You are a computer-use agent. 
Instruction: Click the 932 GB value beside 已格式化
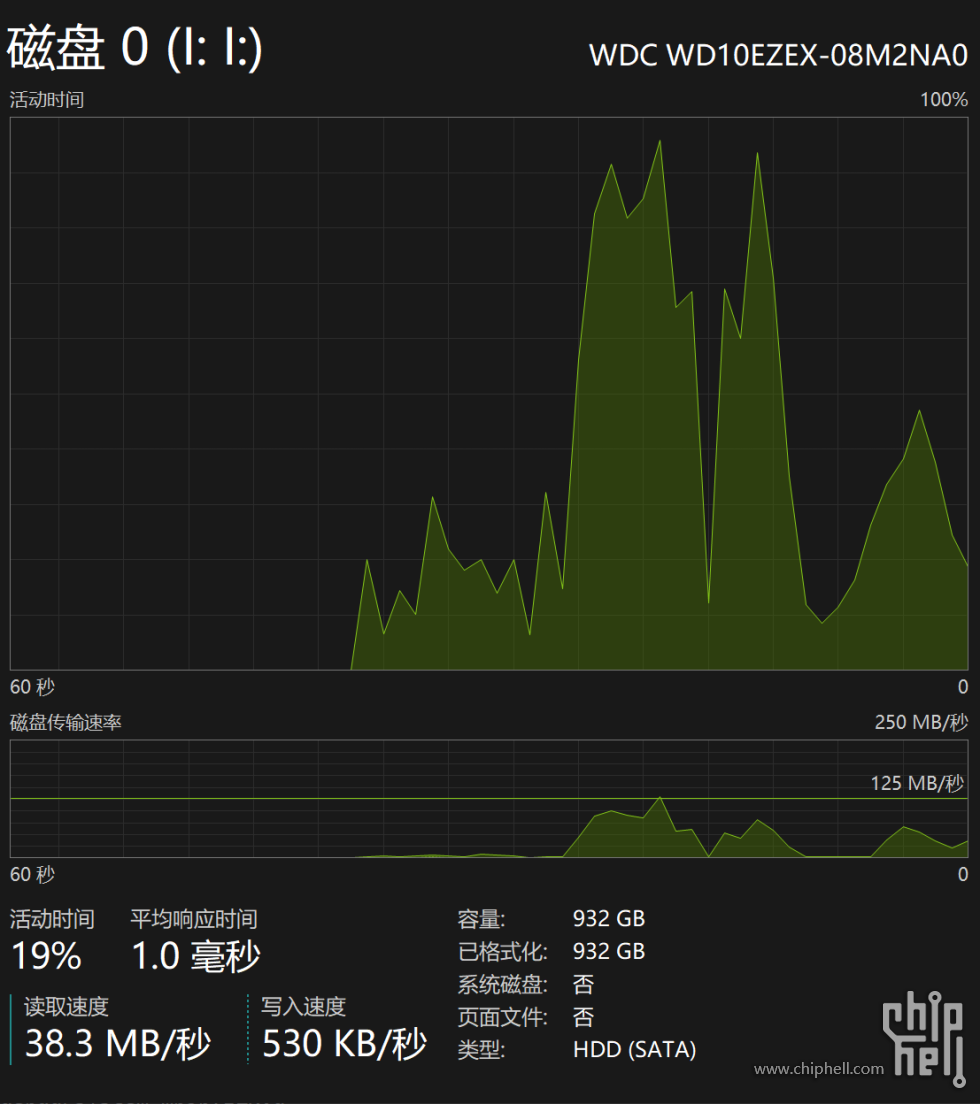tap(609, 951)
